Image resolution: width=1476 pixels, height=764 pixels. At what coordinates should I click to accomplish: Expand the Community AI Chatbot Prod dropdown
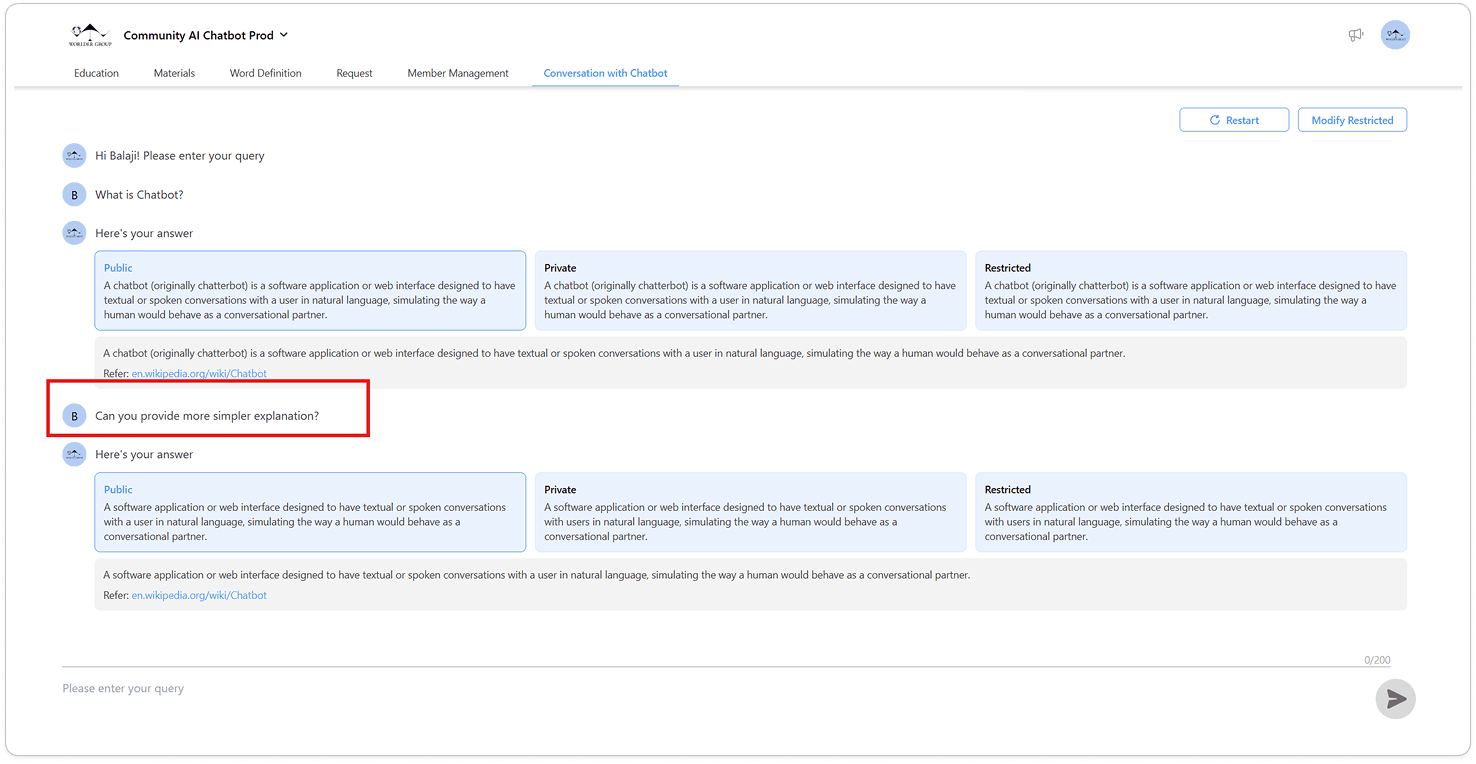coord(284,35)
